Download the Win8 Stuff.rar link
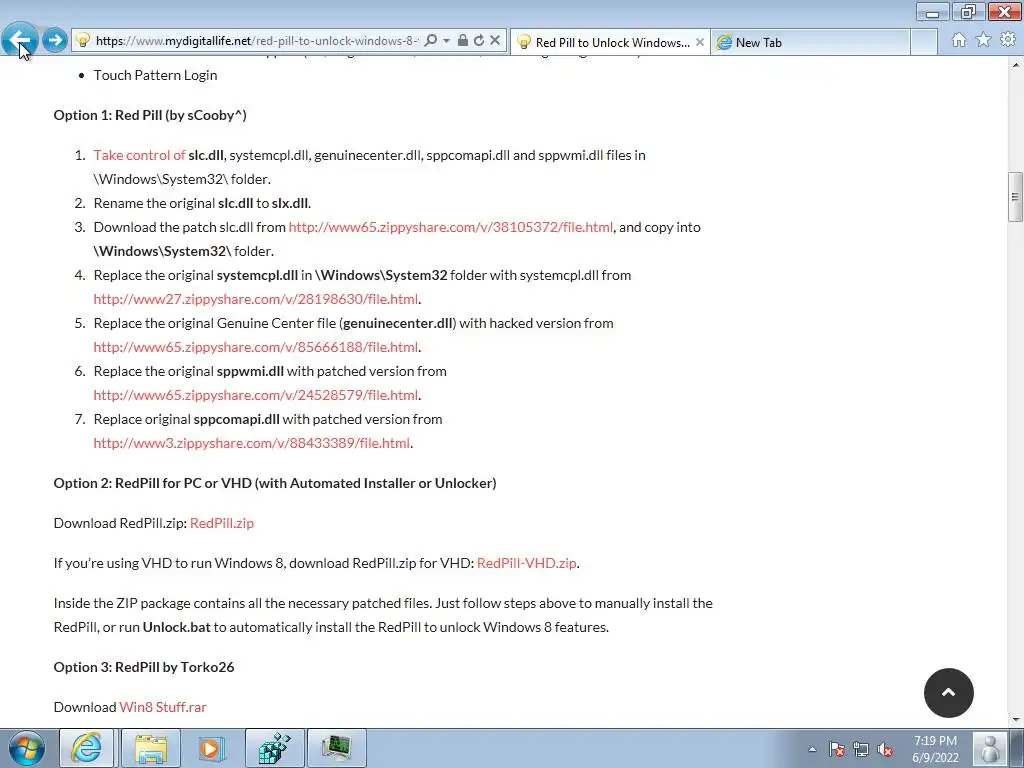The height and width of the screenshot is (768, 1024). [163, 707]
